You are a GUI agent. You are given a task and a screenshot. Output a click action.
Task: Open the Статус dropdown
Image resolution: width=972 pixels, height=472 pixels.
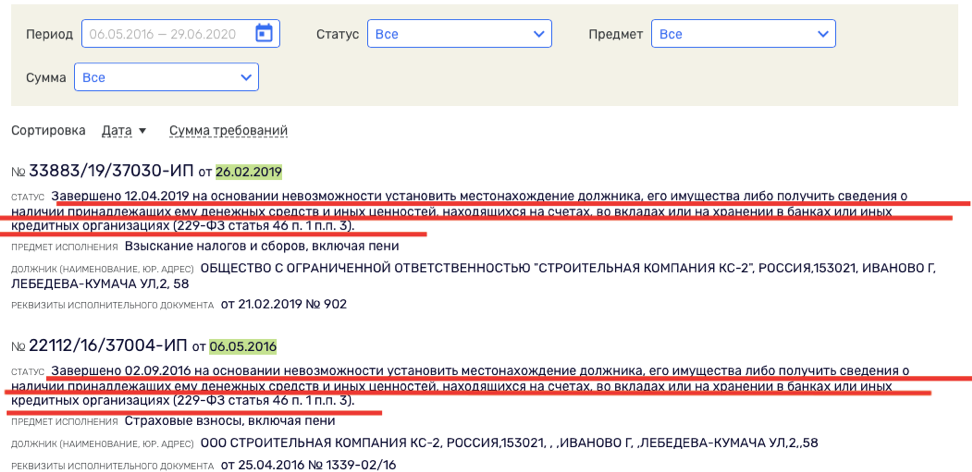(x=459, y=33)
